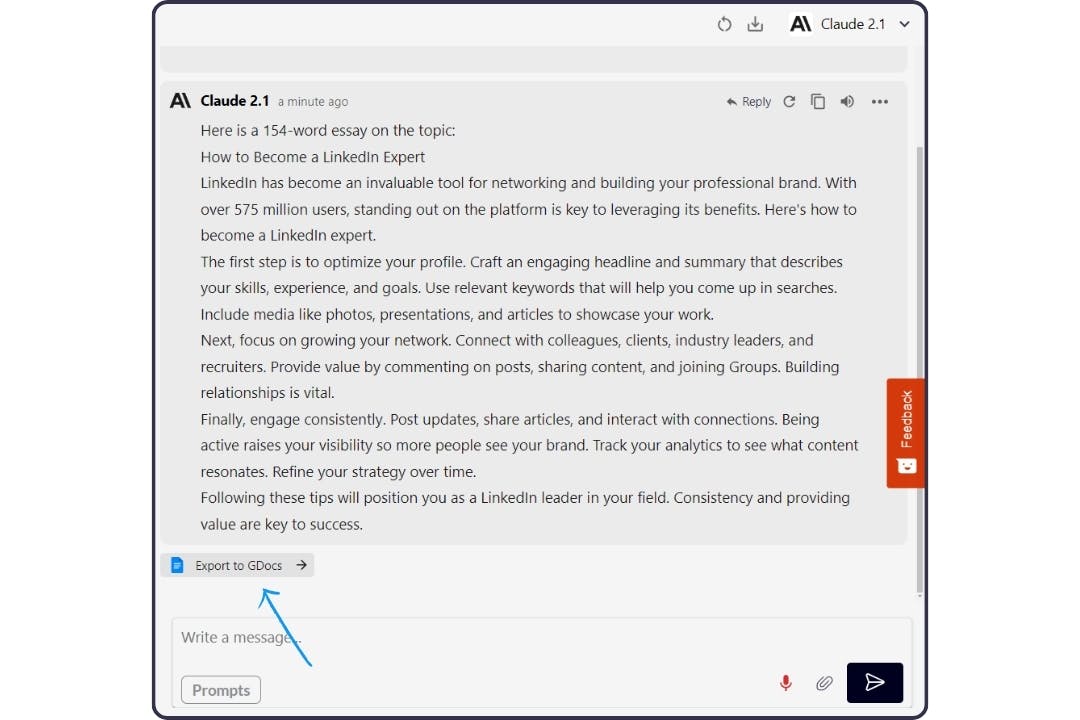Image resolution: width=1080 pixels, height=720 pixels.
Task: Play message aloud with the speaker icon
Action: click(847, 102)
